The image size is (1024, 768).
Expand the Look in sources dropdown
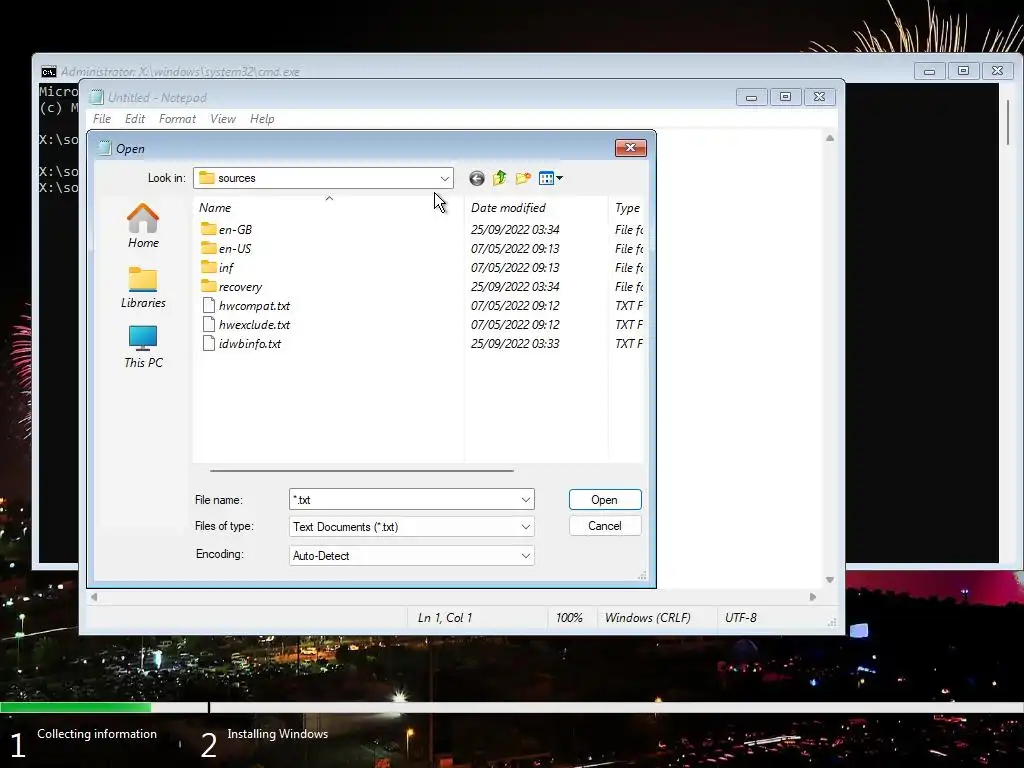[445, 178]
